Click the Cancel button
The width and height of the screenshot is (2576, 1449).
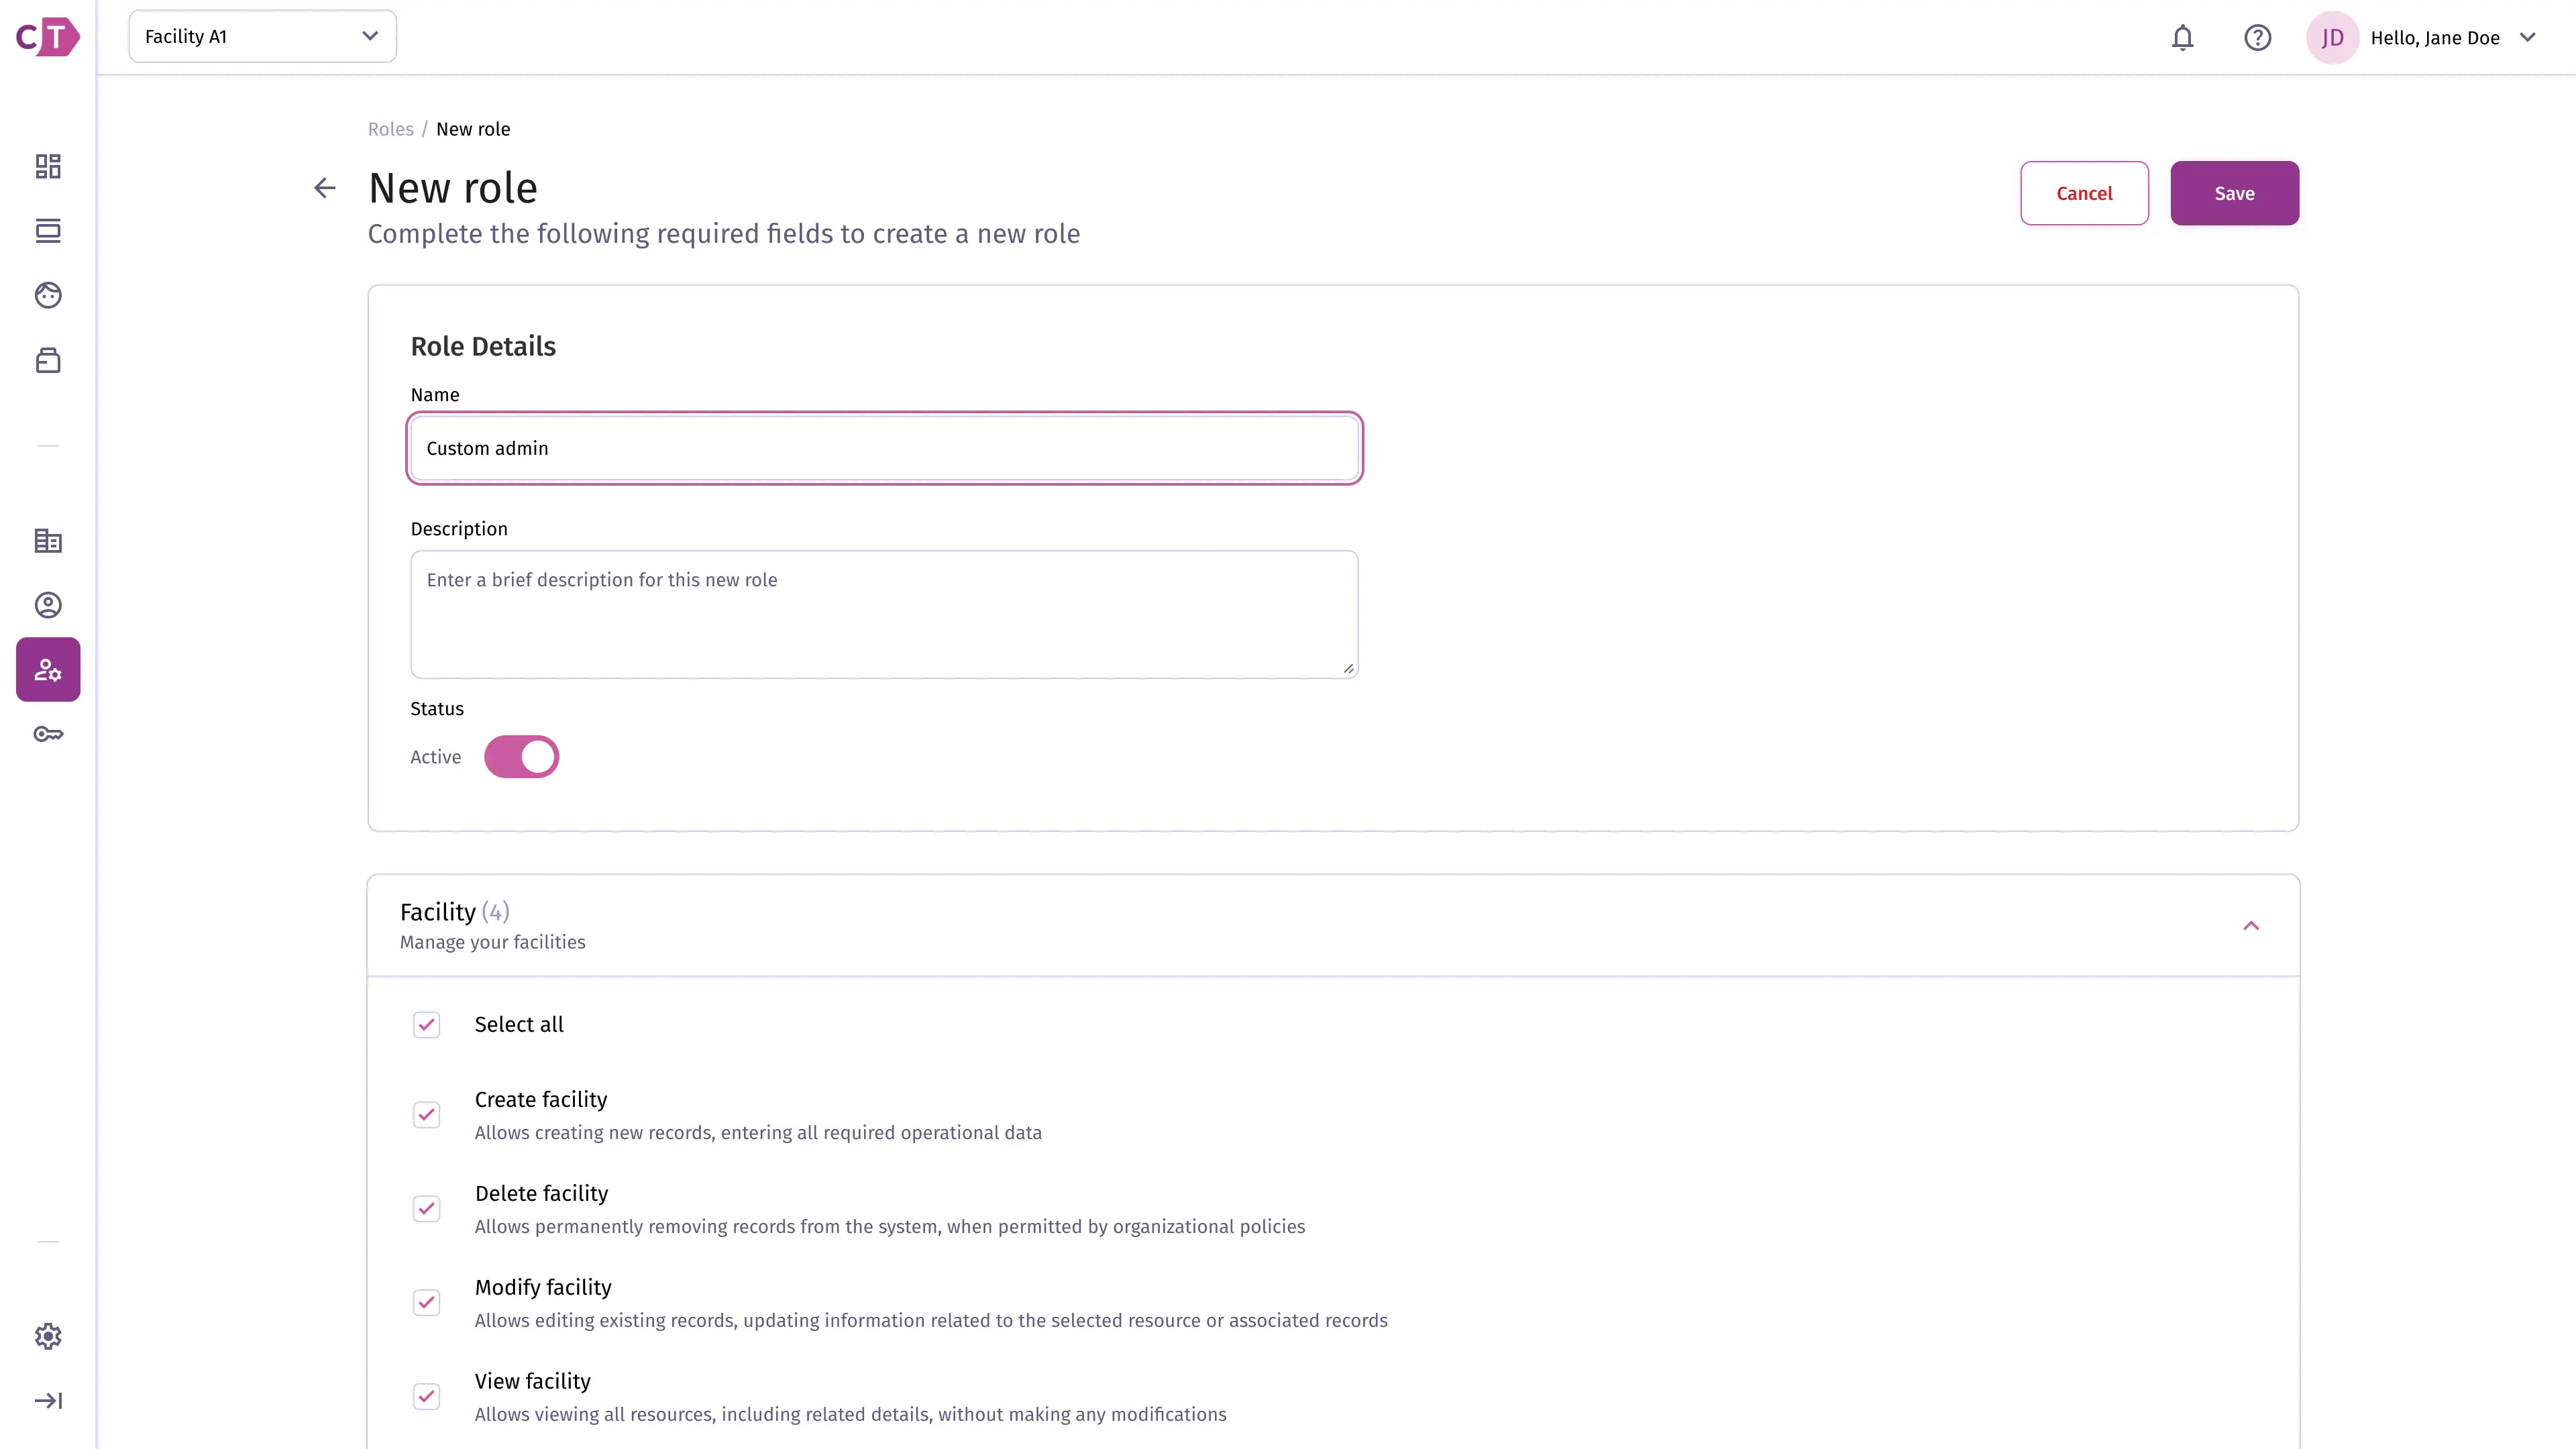2084,193
